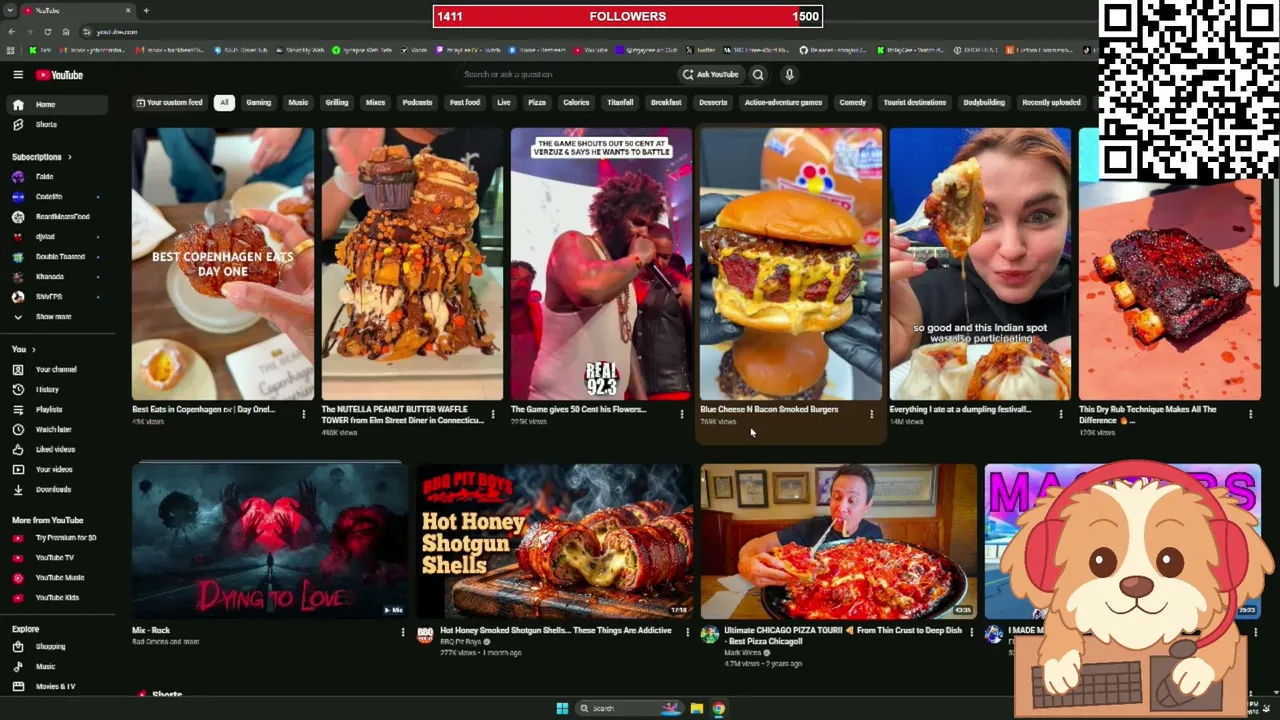The height and width of the screenshot is (720, 1280).
Task: Open YouTube TV link
Action: pyautogui.click(x=55, y=557)
